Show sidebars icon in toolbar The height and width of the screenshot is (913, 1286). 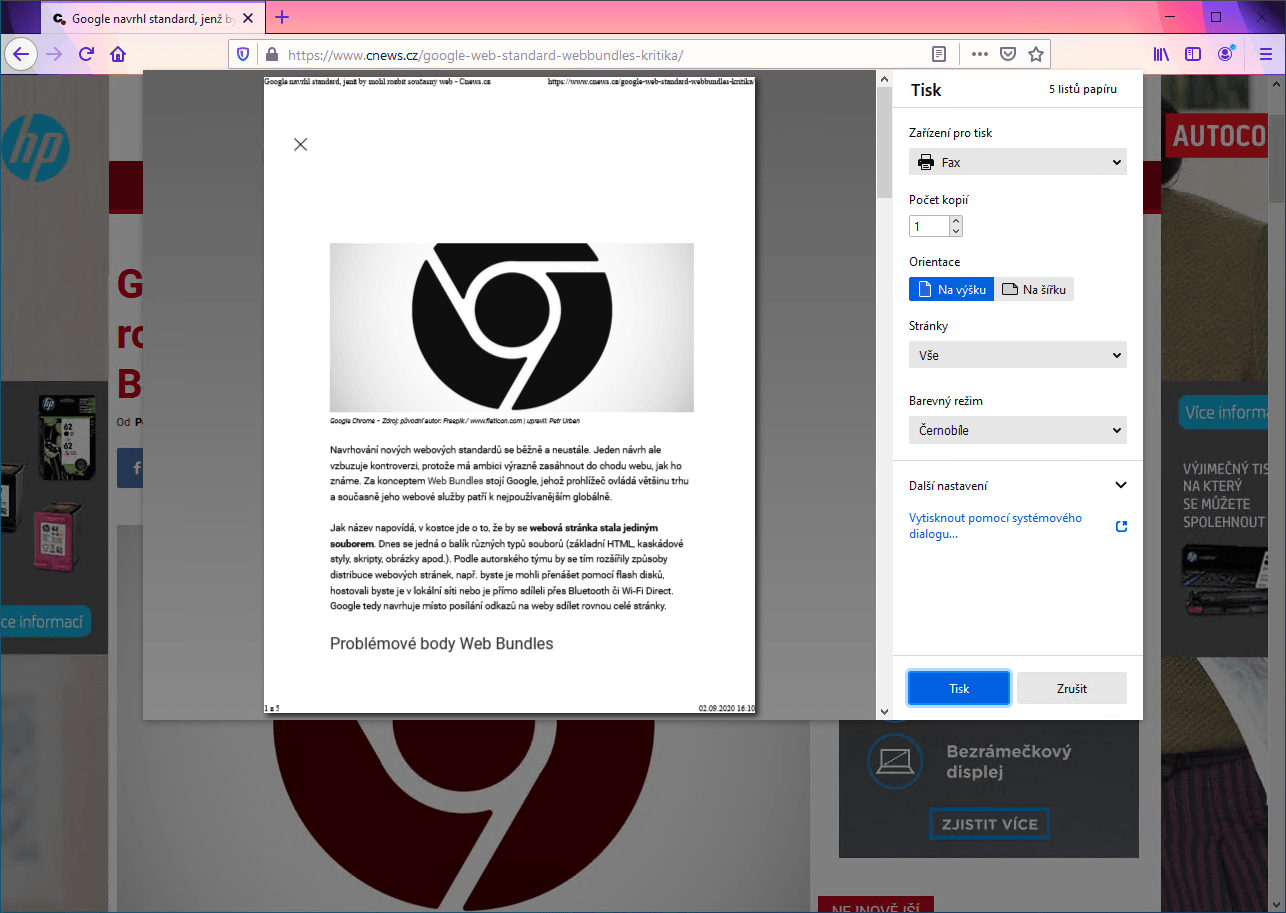pos(1193,54)
